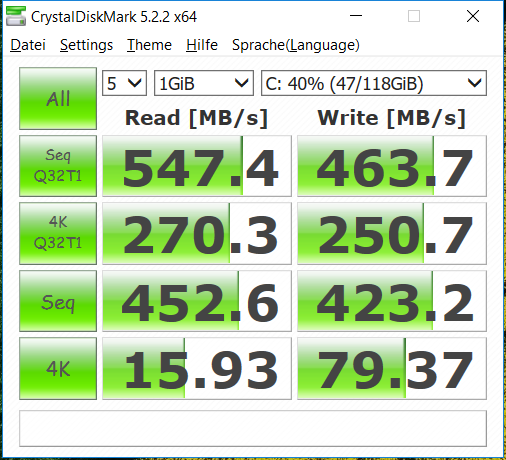The width and height of the screenshot is (506, 460).
Task: Select the 250.7 4K Q32T1 write result
Action: [x=392, y=233]
